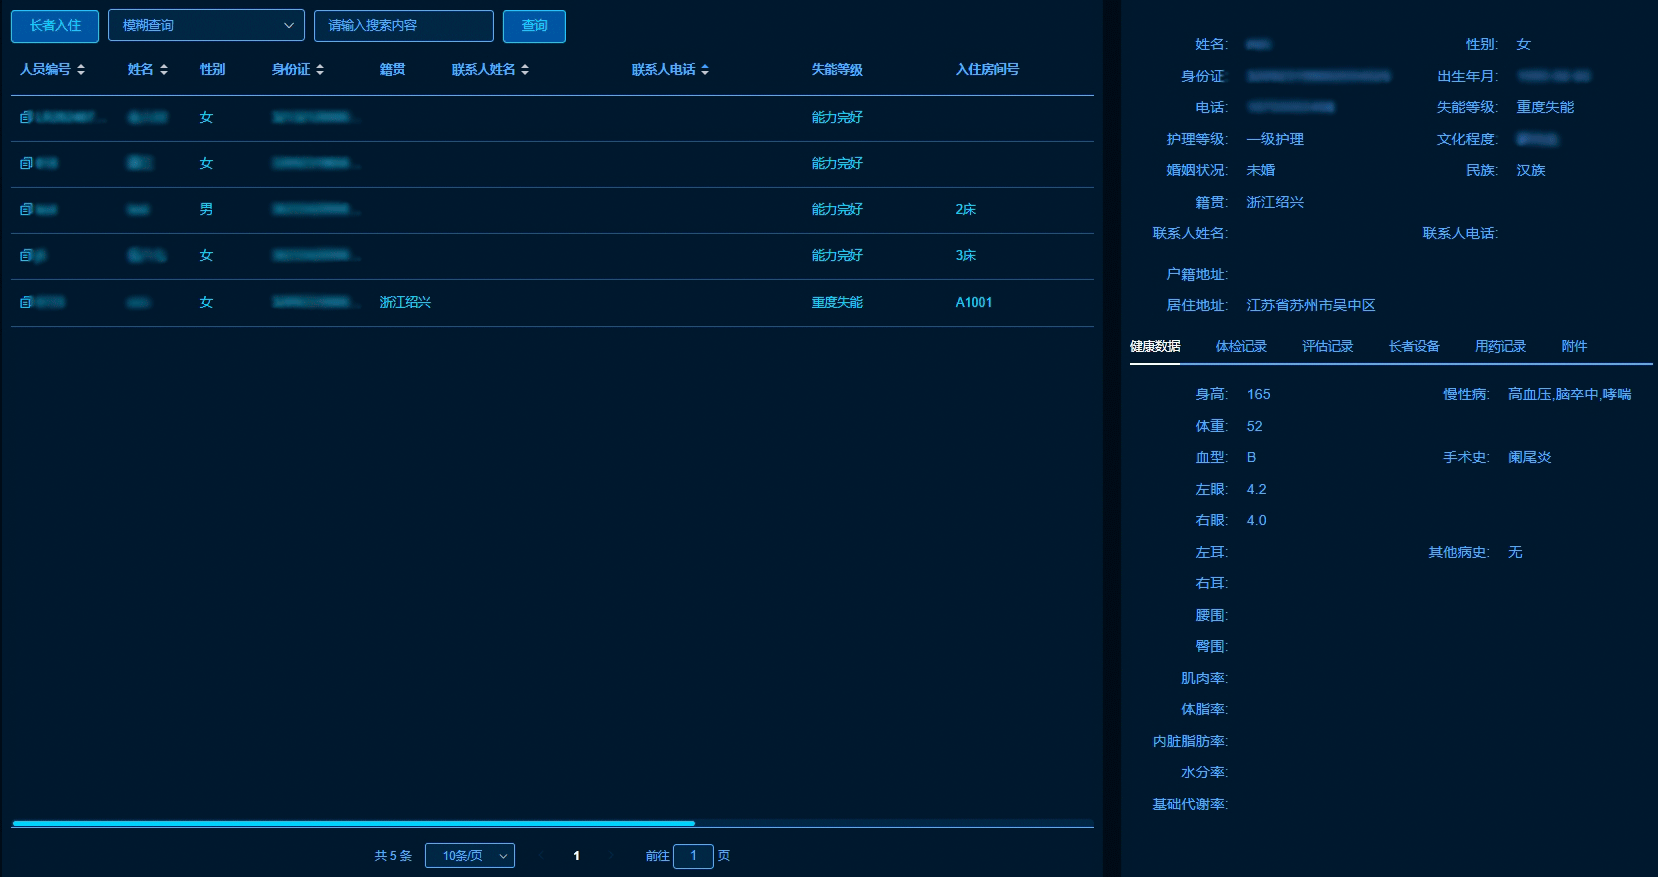1658x877 pixels.
Task: Click the copy icon in the 3床 row
Action: [26, 255]
